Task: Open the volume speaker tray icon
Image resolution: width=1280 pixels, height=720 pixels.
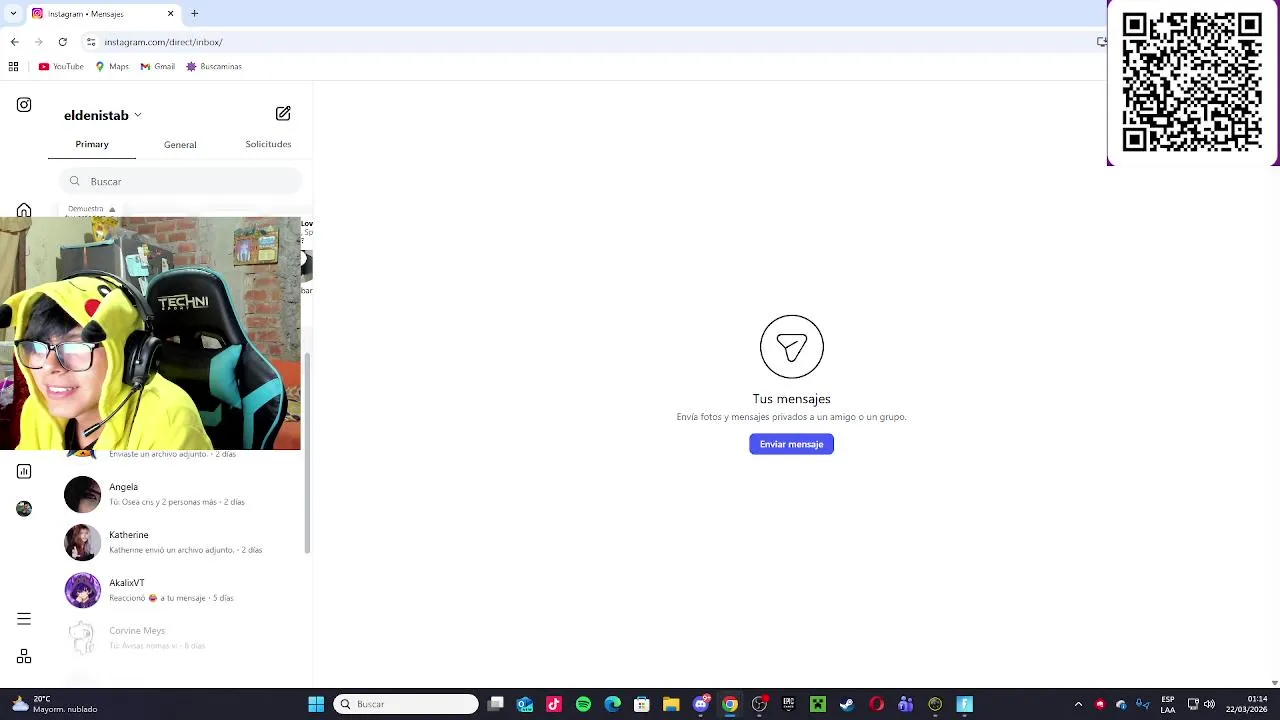Action: [x=1209, y=704]
